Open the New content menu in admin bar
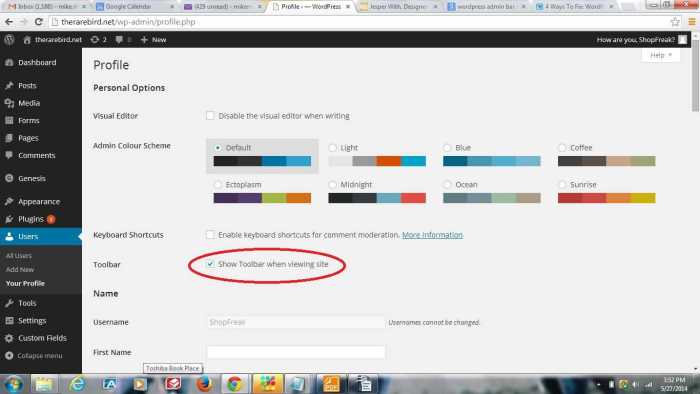 click(x=153, y=40)
